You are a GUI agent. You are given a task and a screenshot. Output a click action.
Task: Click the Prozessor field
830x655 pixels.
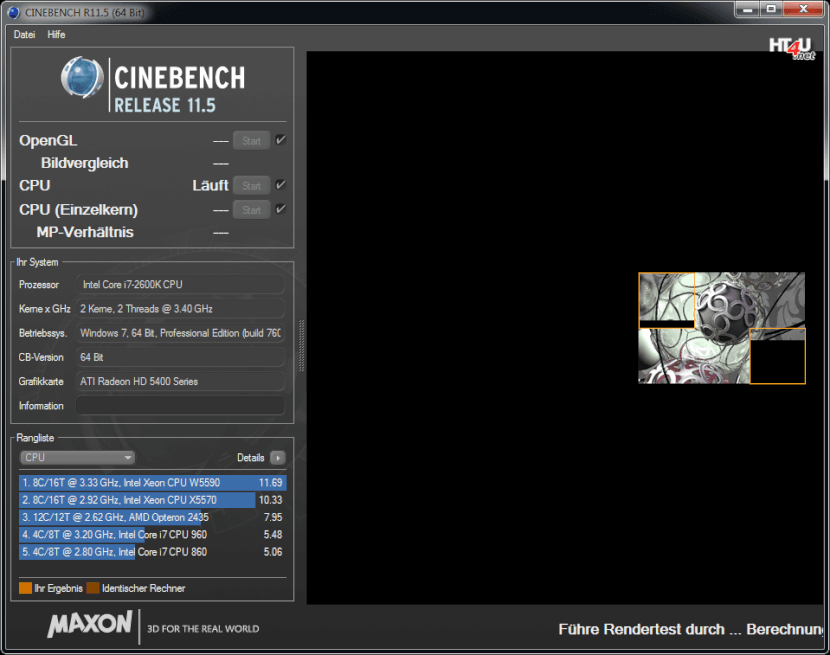tap(181, 284)
